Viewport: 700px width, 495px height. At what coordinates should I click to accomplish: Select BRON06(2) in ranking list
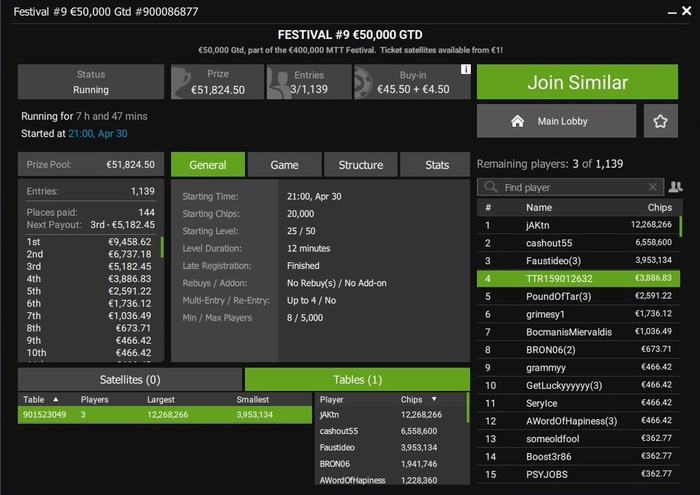pyautogui.click(x=578, y=349)
